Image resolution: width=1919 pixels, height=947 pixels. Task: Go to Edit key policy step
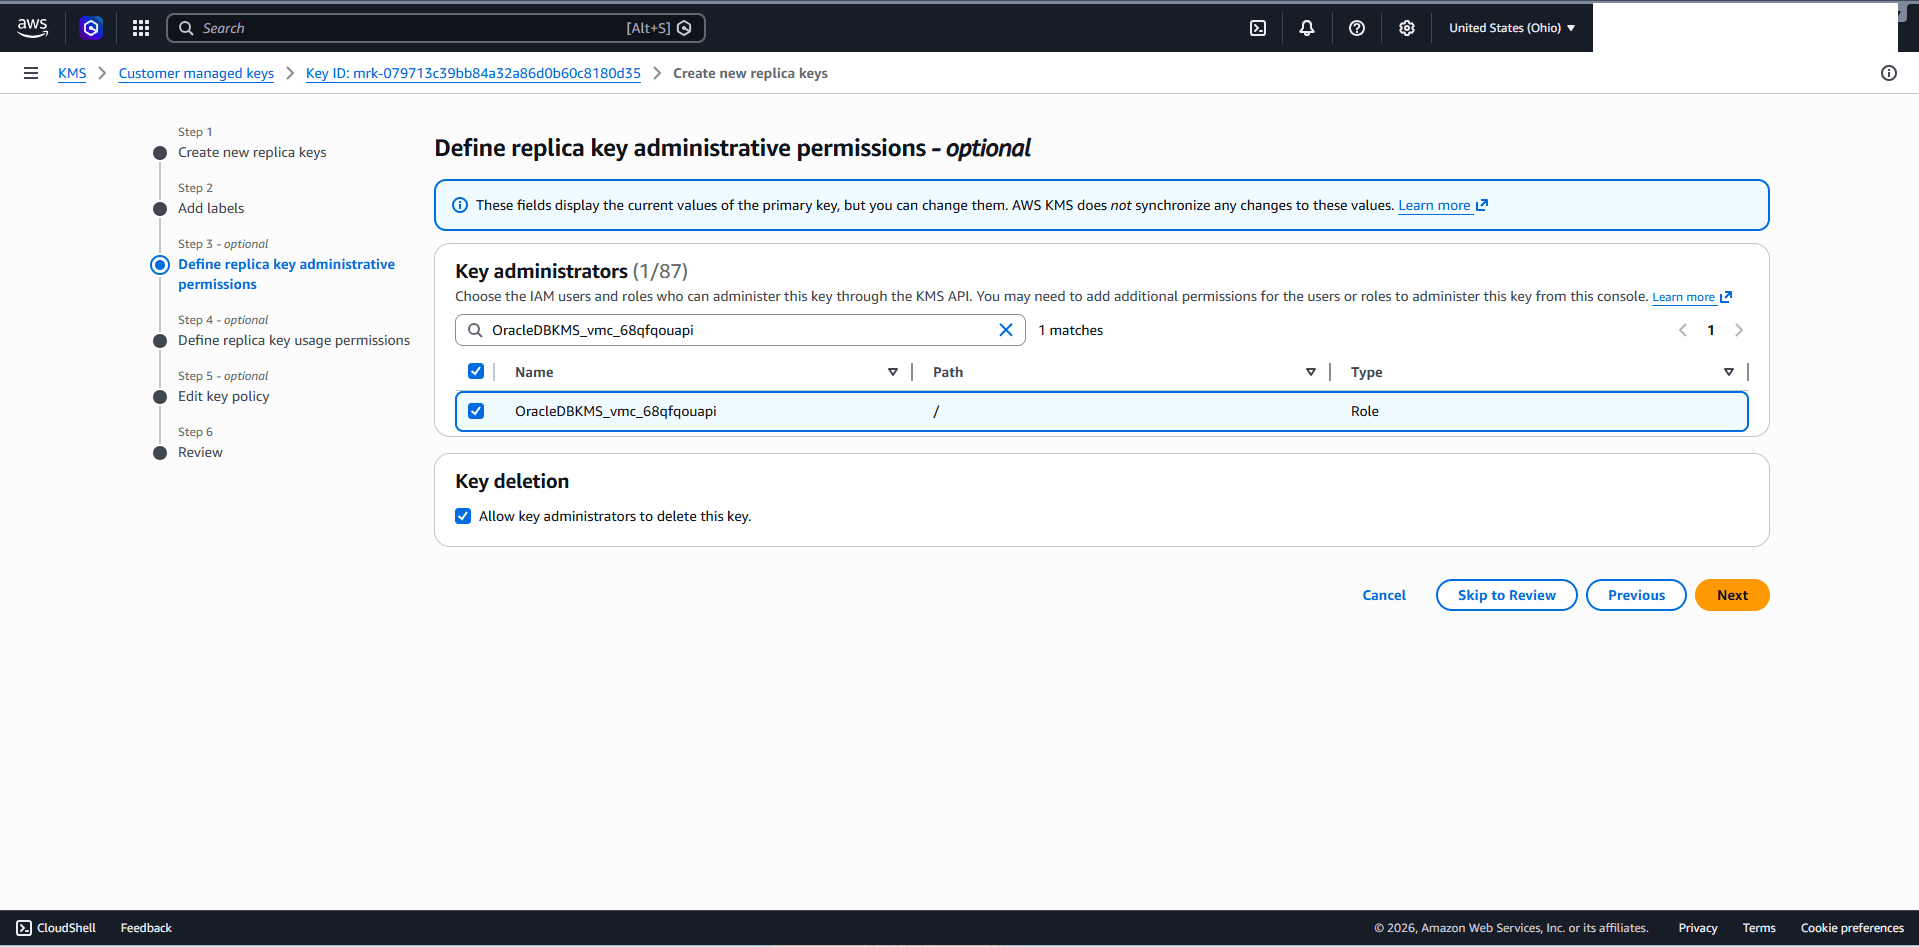[224, 396]
